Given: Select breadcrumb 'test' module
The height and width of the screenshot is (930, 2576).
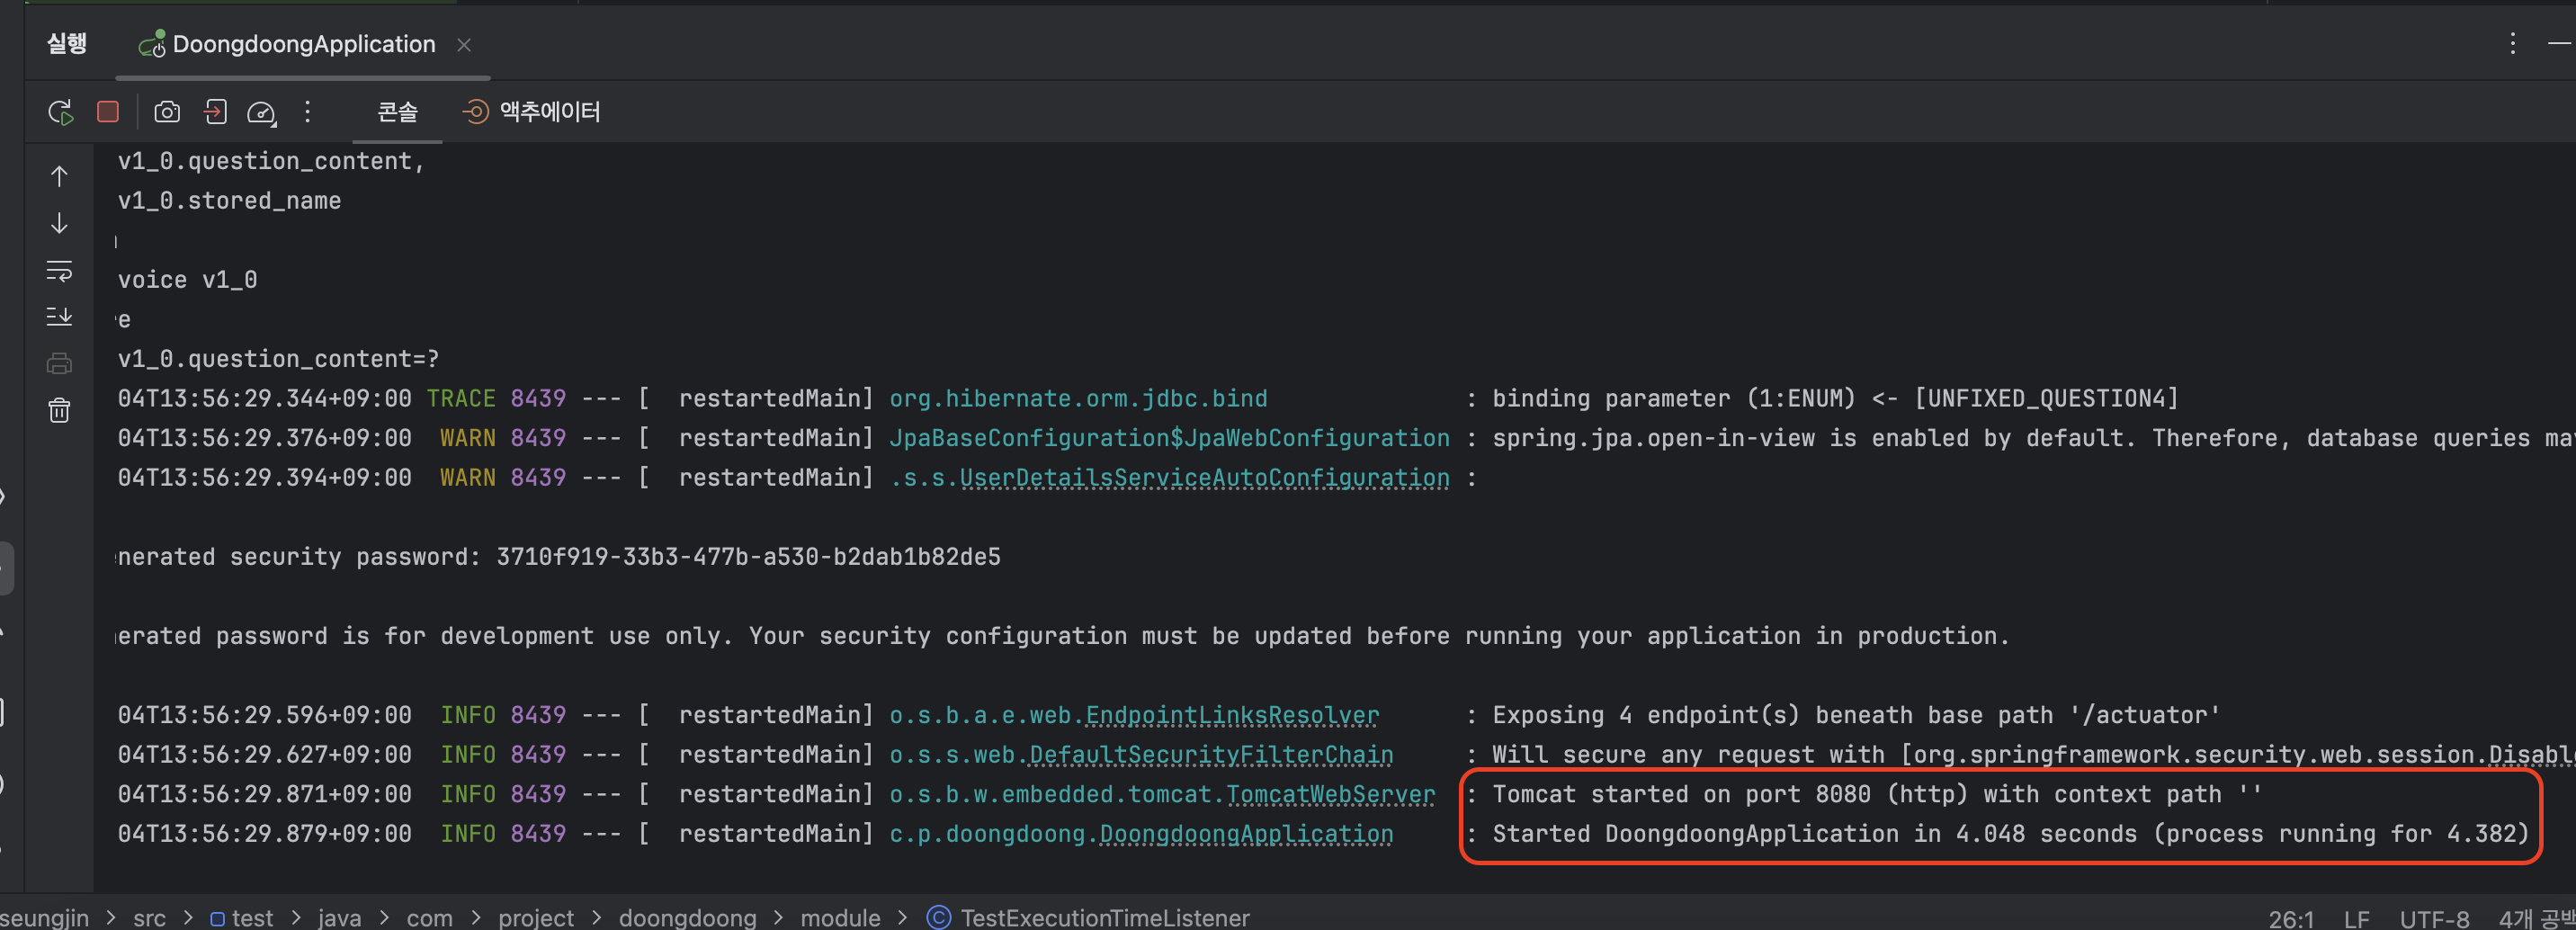Looking at the screenshot, I should 242,917.
